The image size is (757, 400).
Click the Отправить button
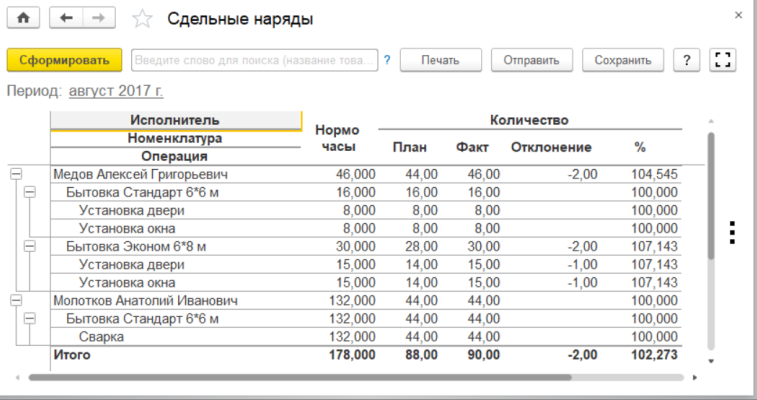click(x=531, y=60)
